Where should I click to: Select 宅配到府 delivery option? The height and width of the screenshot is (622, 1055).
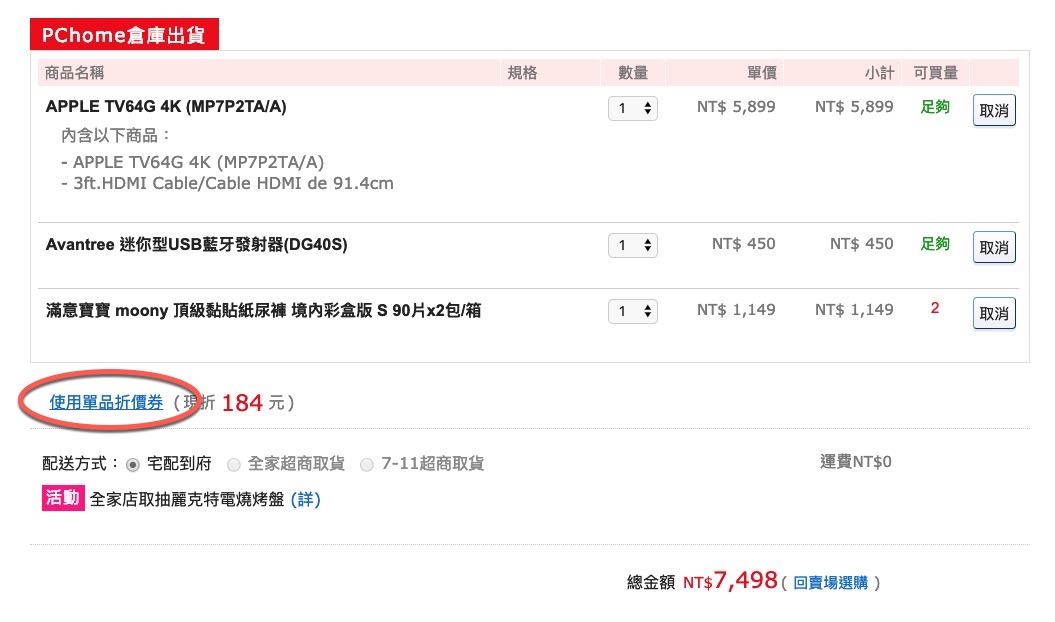point(132,464)
